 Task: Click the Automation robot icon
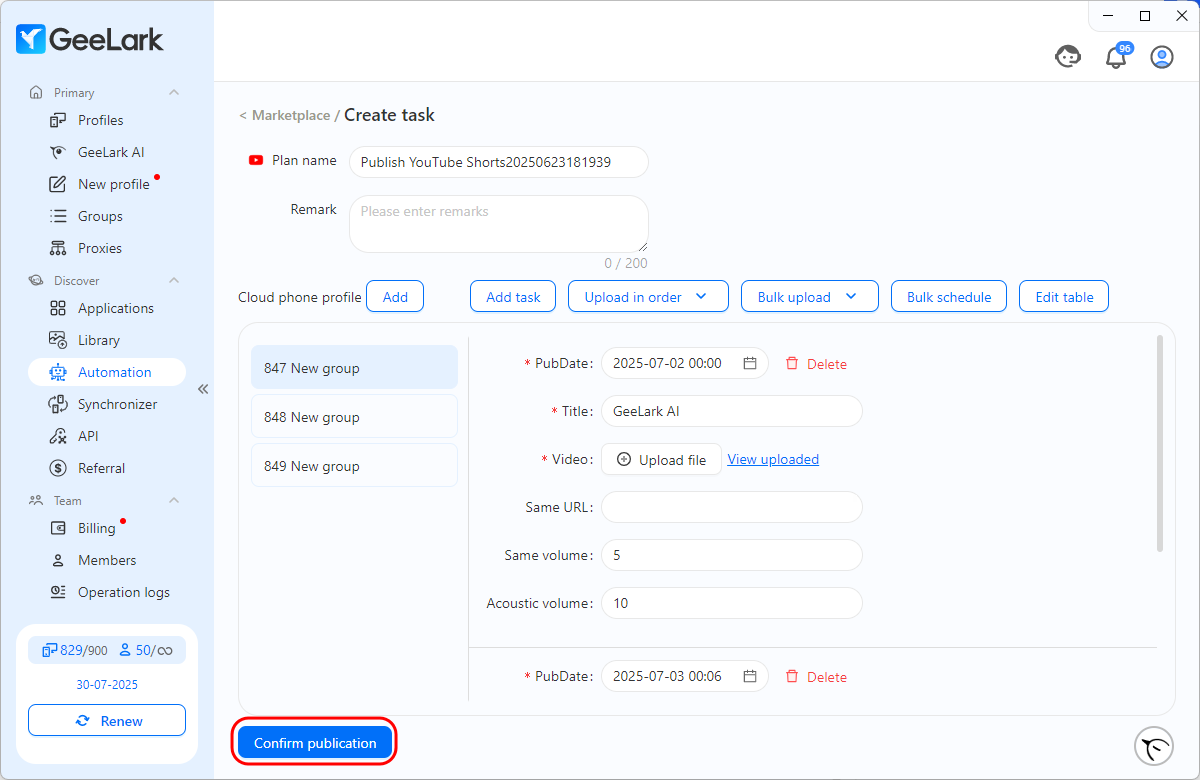click(x=58, y=372)
